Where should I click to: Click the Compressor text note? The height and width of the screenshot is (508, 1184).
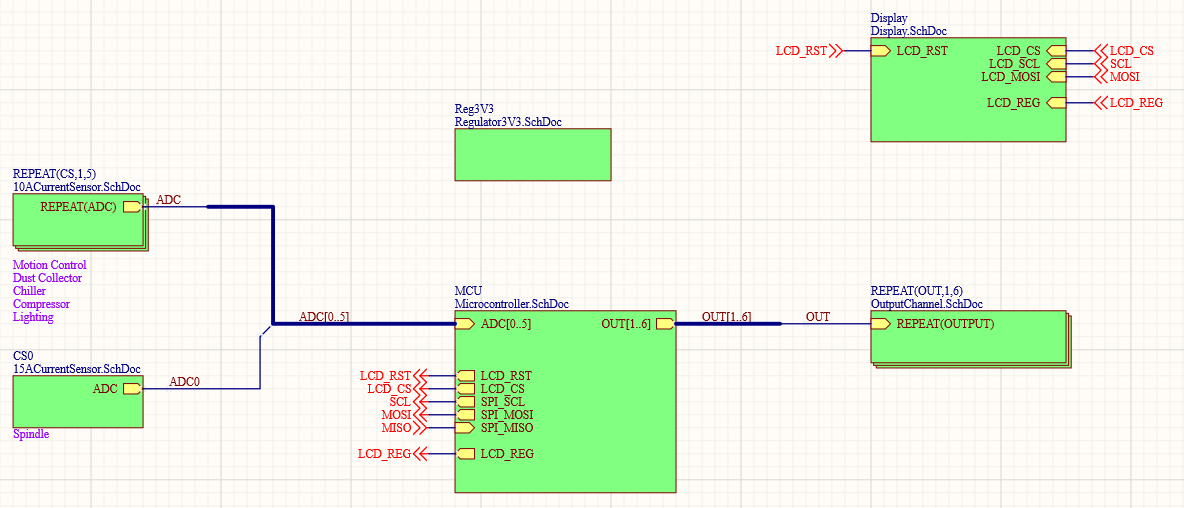click(42, 303)
